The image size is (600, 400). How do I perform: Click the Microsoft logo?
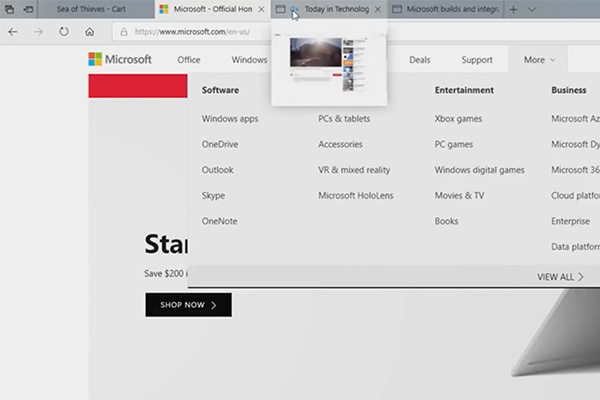click(120, 59)
